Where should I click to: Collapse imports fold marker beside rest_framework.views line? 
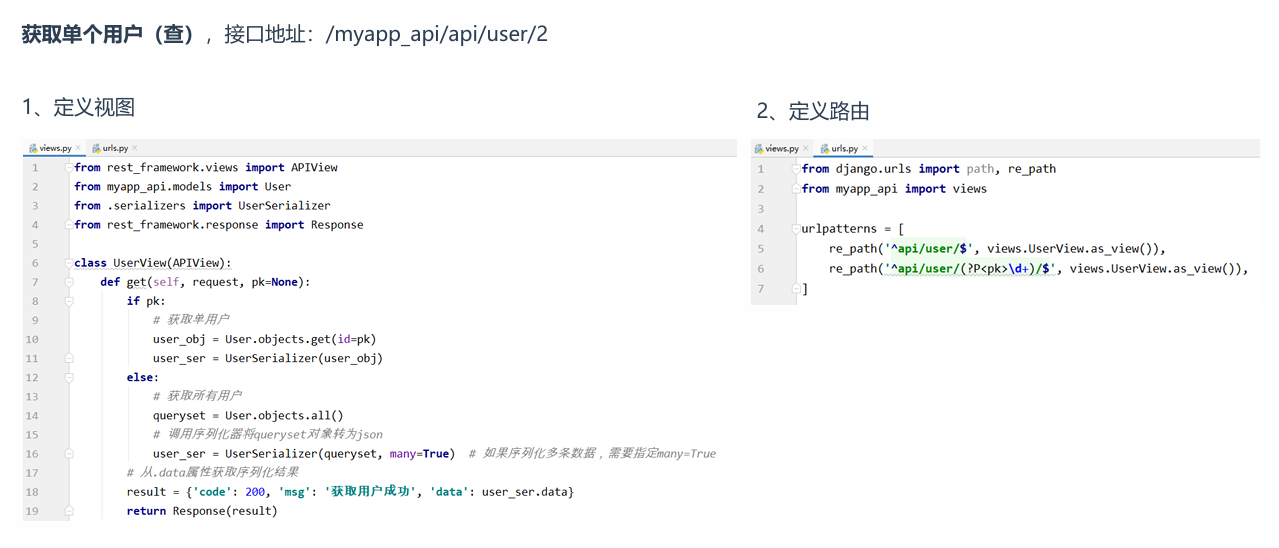pyautogui.click(x=68, y=168)
